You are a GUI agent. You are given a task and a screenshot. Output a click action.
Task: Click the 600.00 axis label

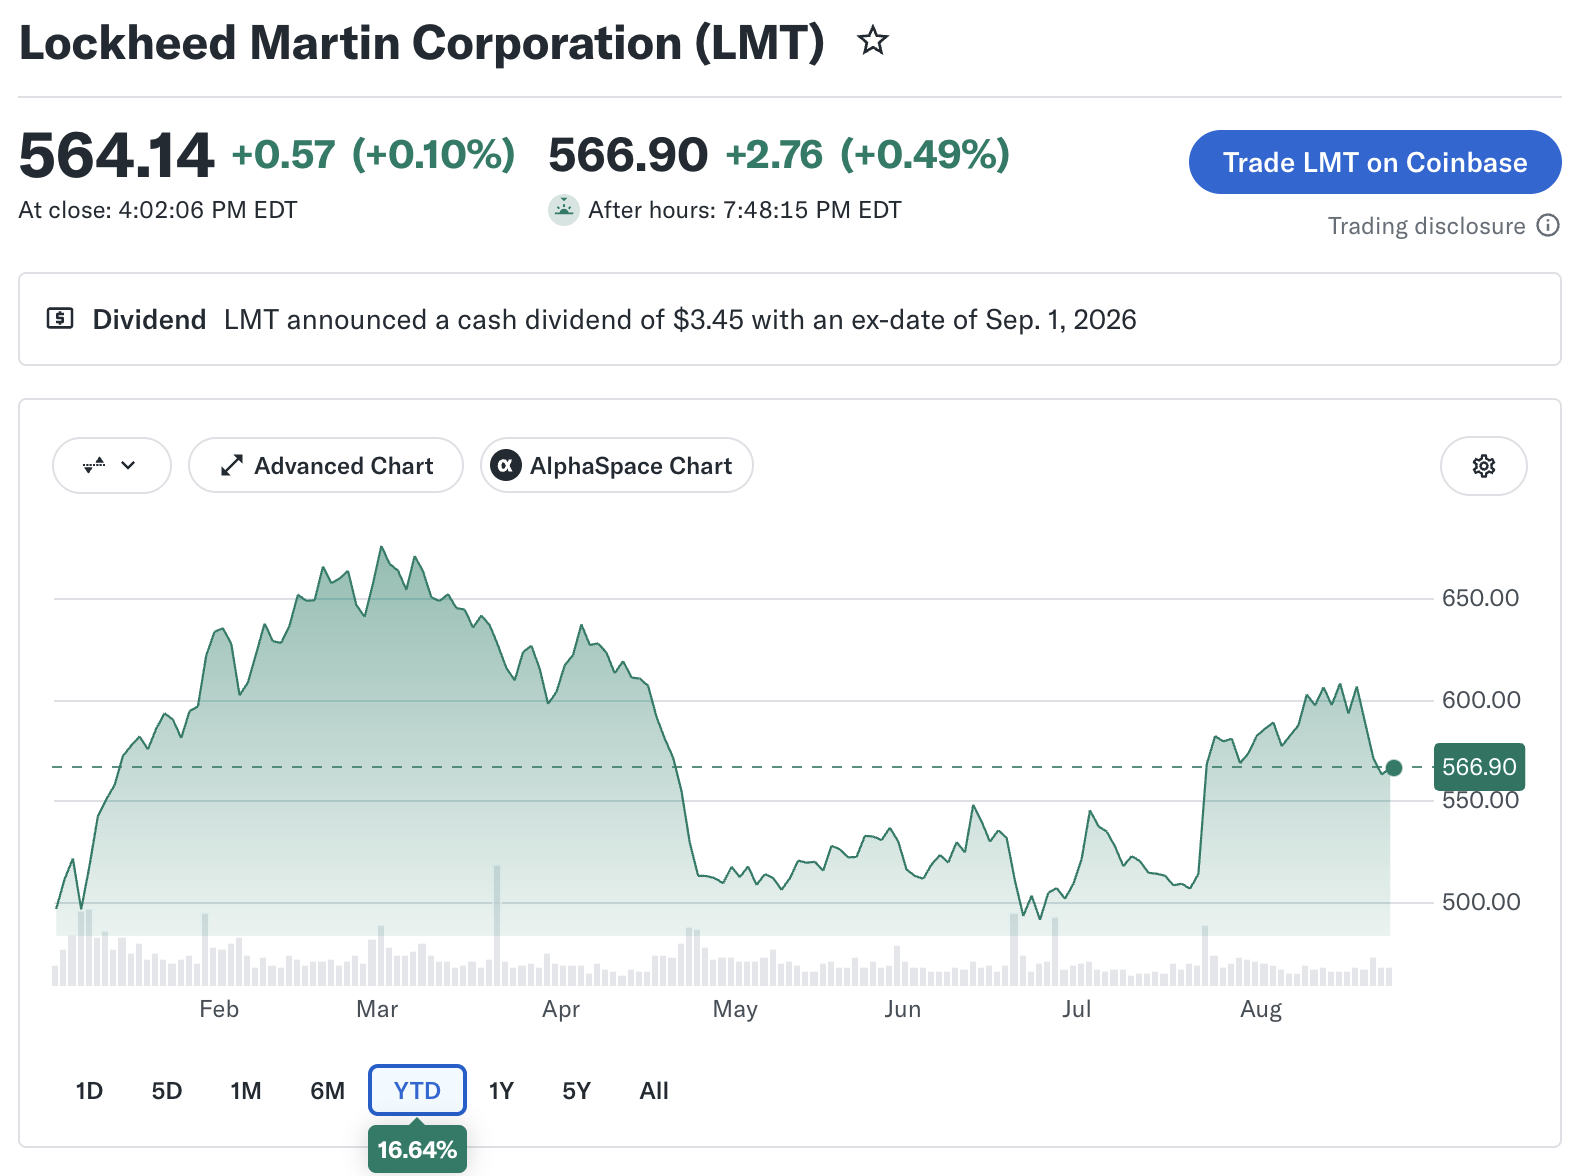(1480, 700)
